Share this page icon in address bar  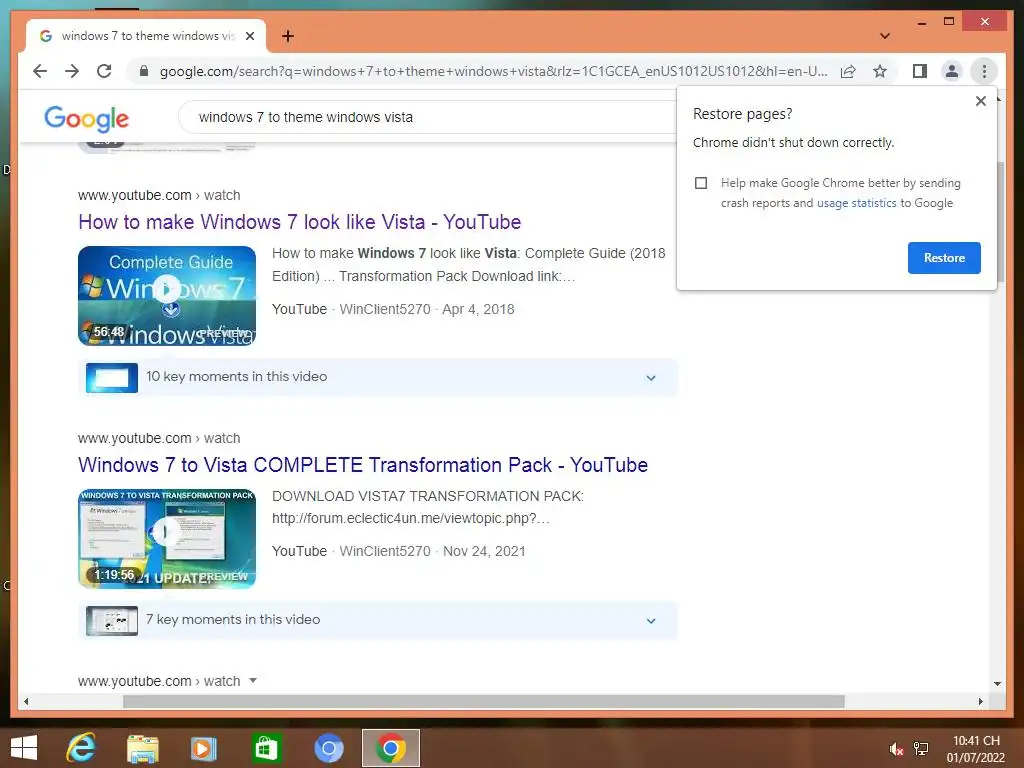tap(848, 71)
